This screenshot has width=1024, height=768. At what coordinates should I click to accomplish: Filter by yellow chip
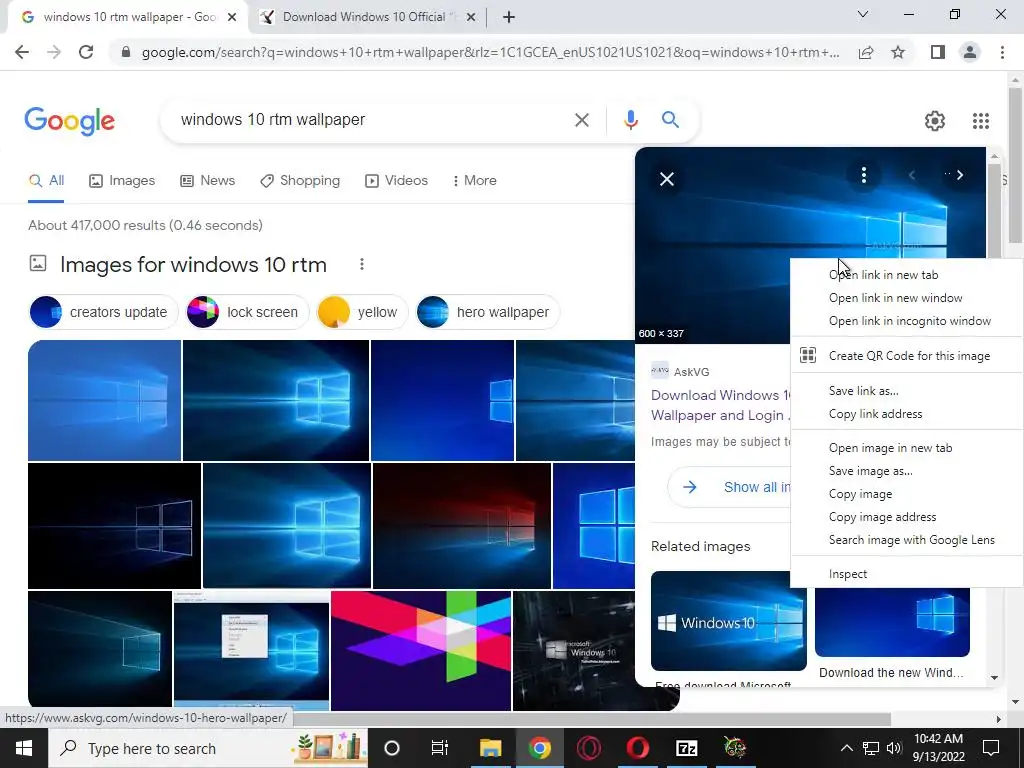tap(362, 312)
